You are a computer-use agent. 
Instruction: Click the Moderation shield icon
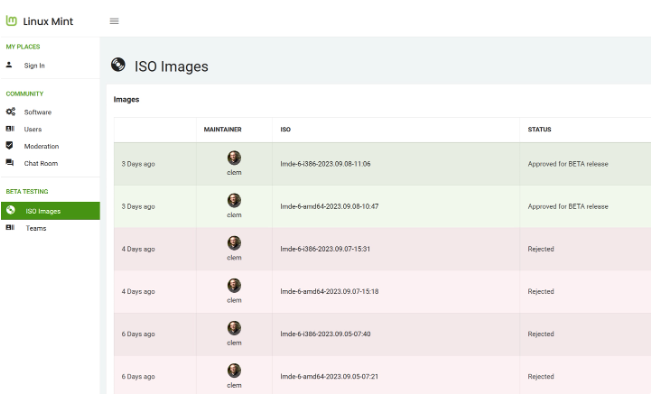point(9,146)
